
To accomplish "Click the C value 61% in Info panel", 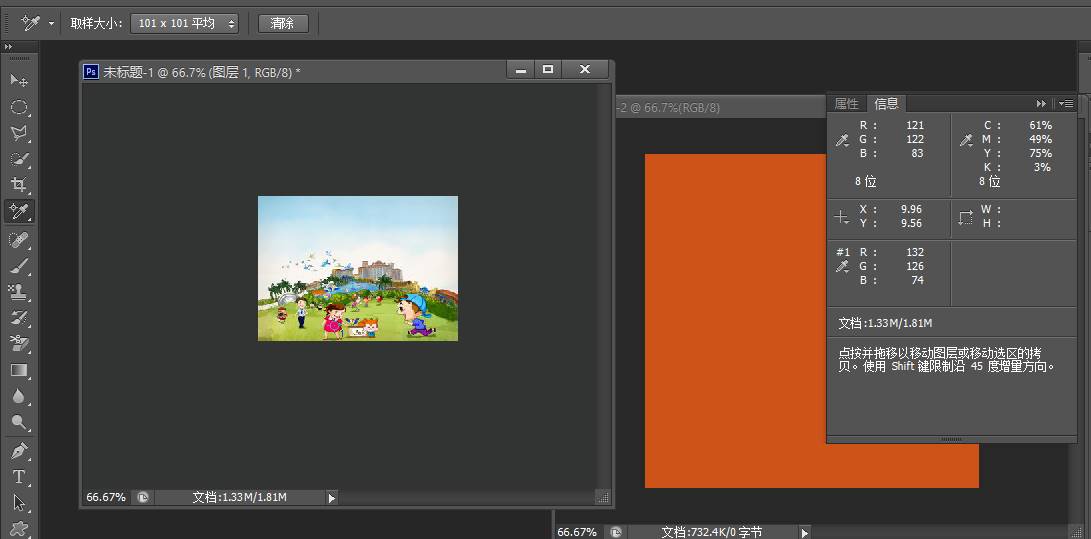I will 1040,125.
